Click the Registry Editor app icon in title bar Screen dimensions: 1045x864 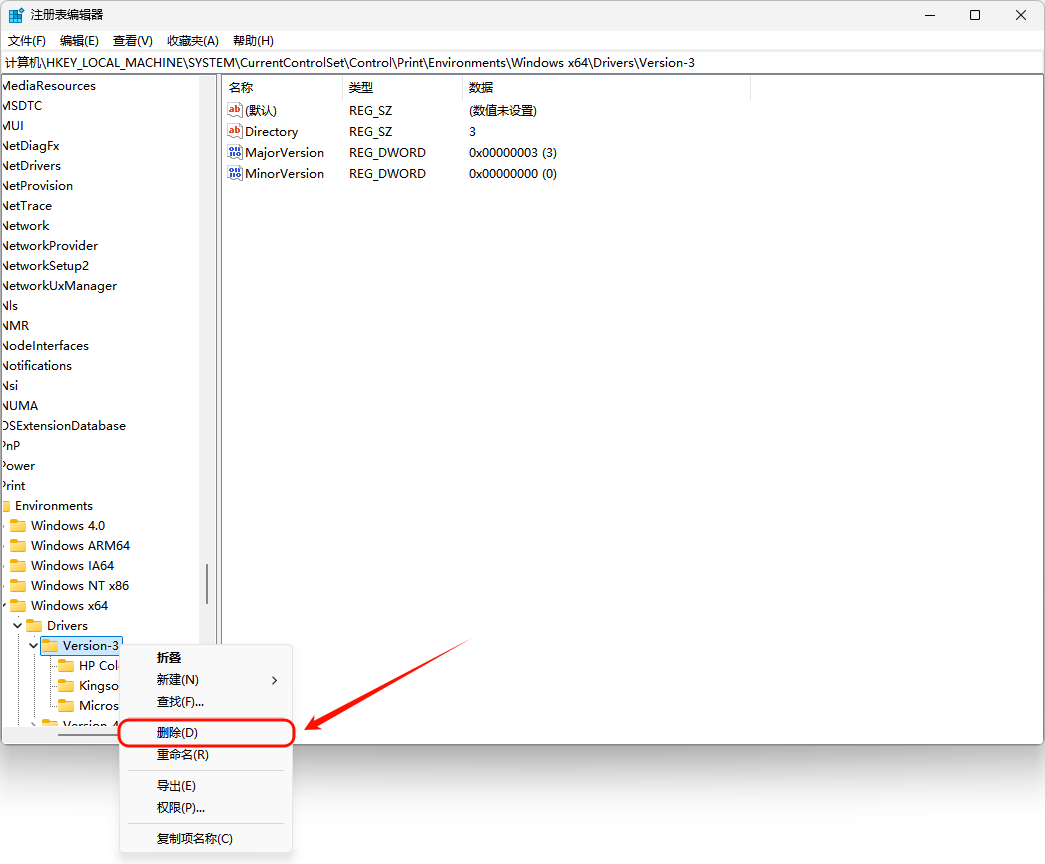click(17, 15)
